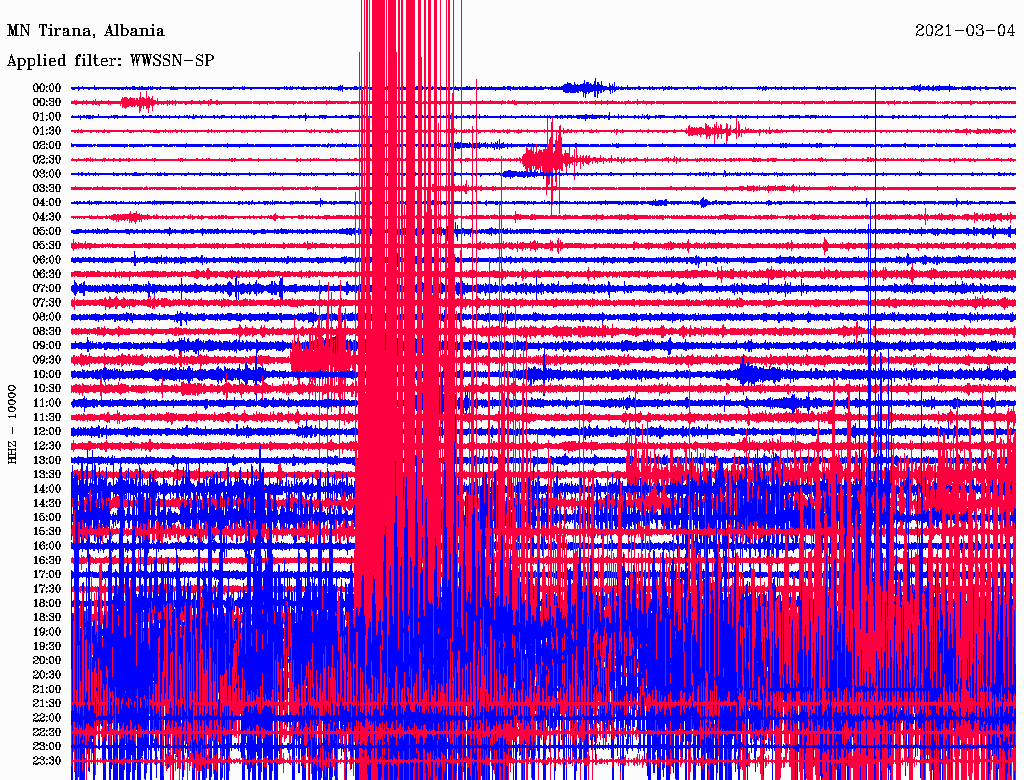1024x780 pixels.
Task: Click the 'Applied filter: WWSSN-SP' label
Action: point(110,61)
